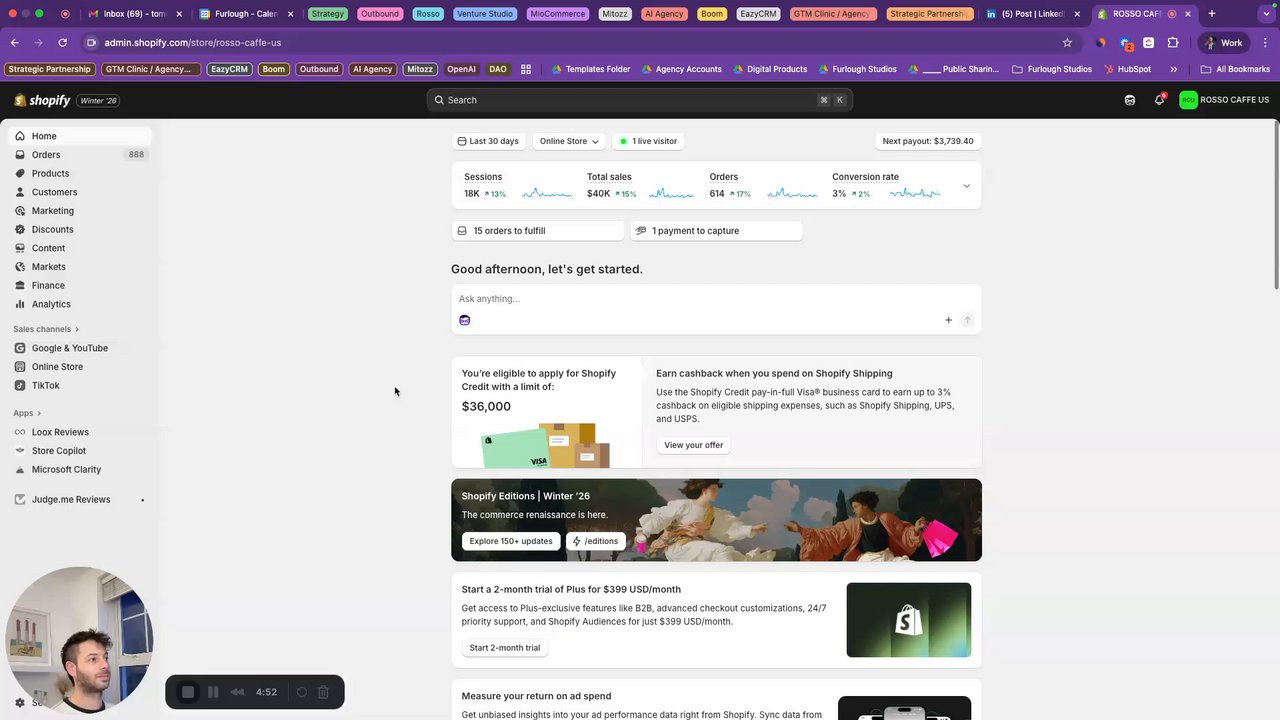
Task: Open Google & YouTube sales channel
Action: [78, 348]
